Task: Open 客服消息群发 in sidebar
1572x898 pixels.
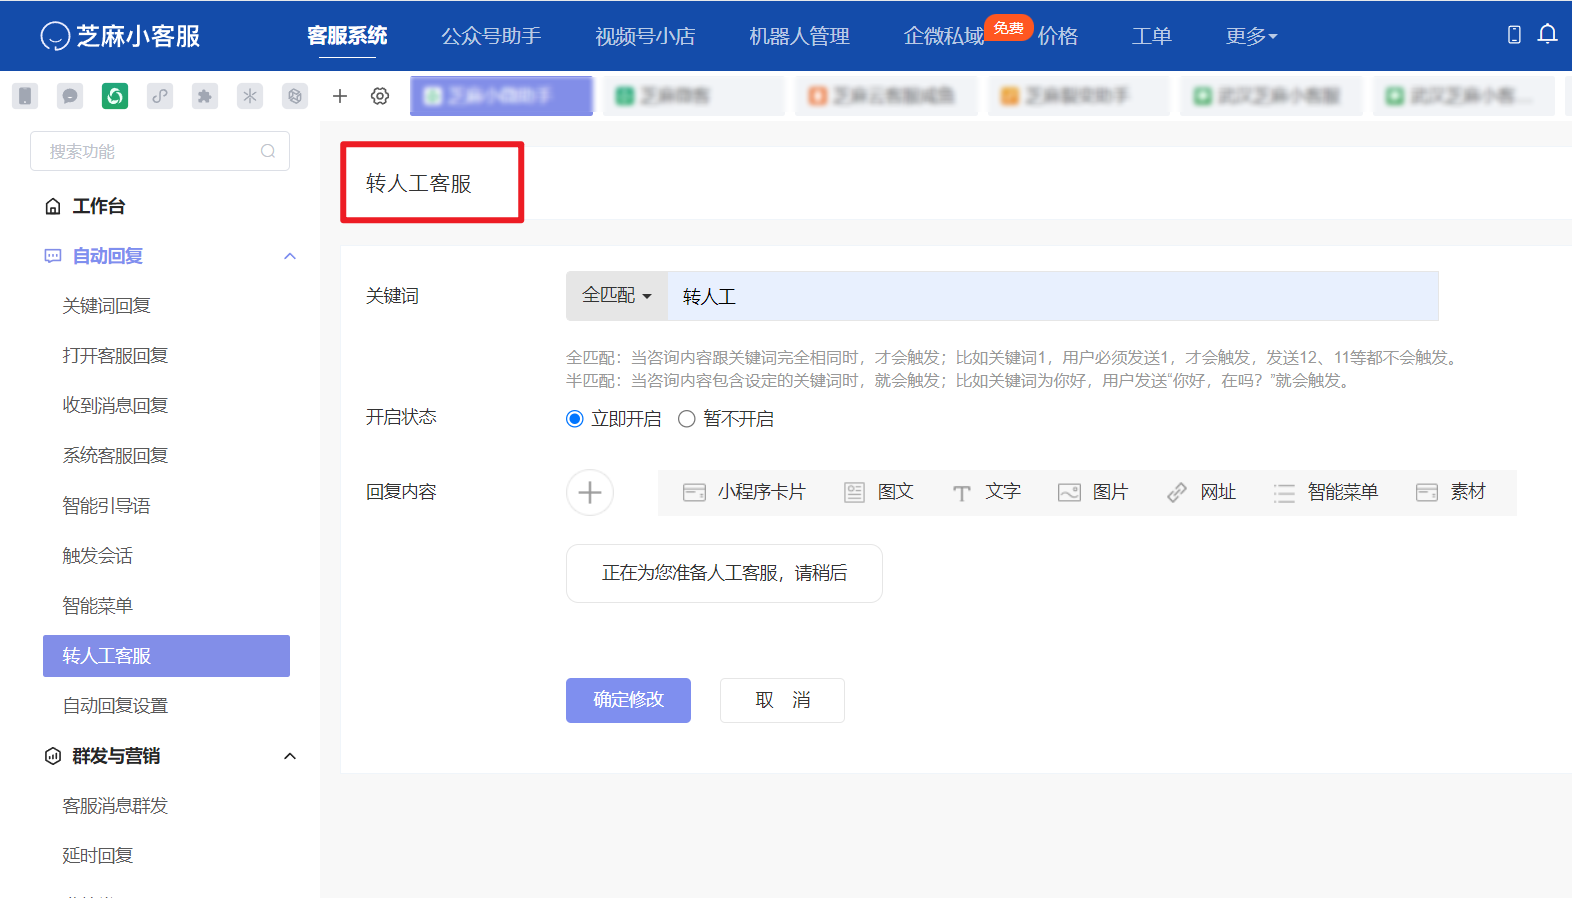Action: coord(115,806)
